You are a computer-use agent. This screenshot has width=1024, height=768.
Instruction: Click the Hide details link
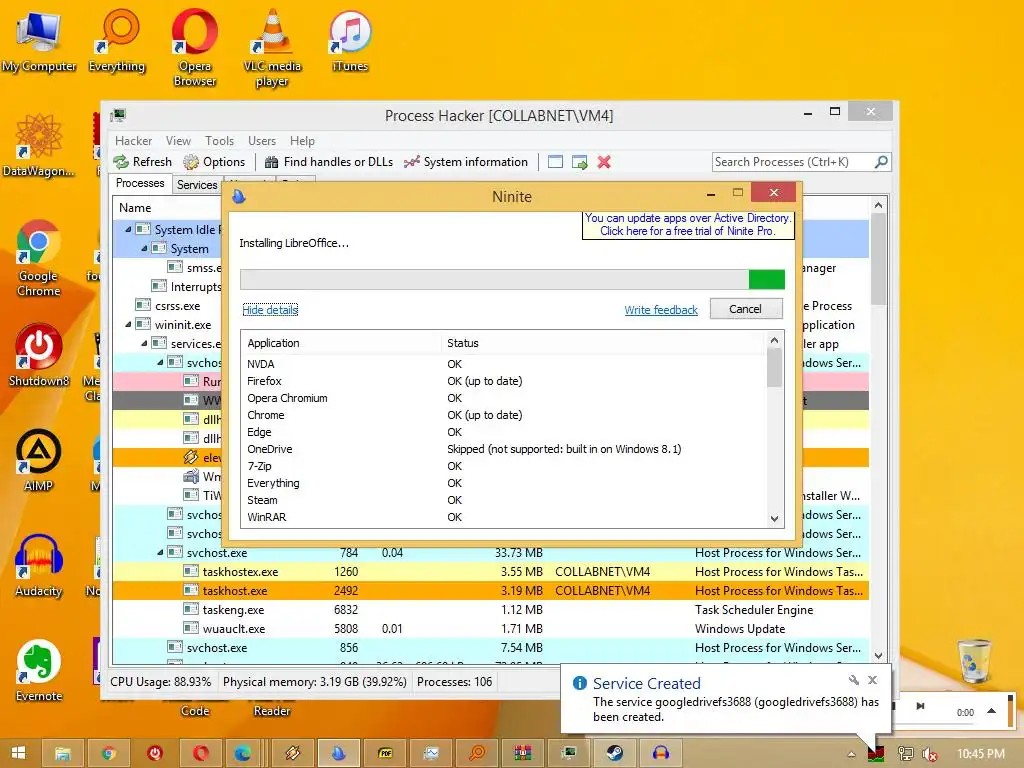(x=270, y=310)
